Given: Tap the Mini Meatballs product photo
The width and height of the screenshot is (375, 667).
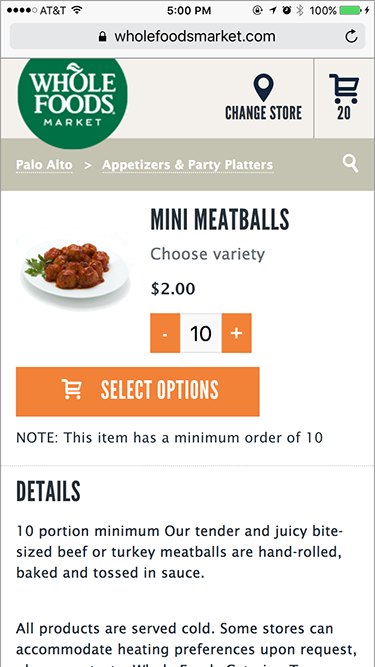Looking at the screenshot, I should tap(74, 269).
